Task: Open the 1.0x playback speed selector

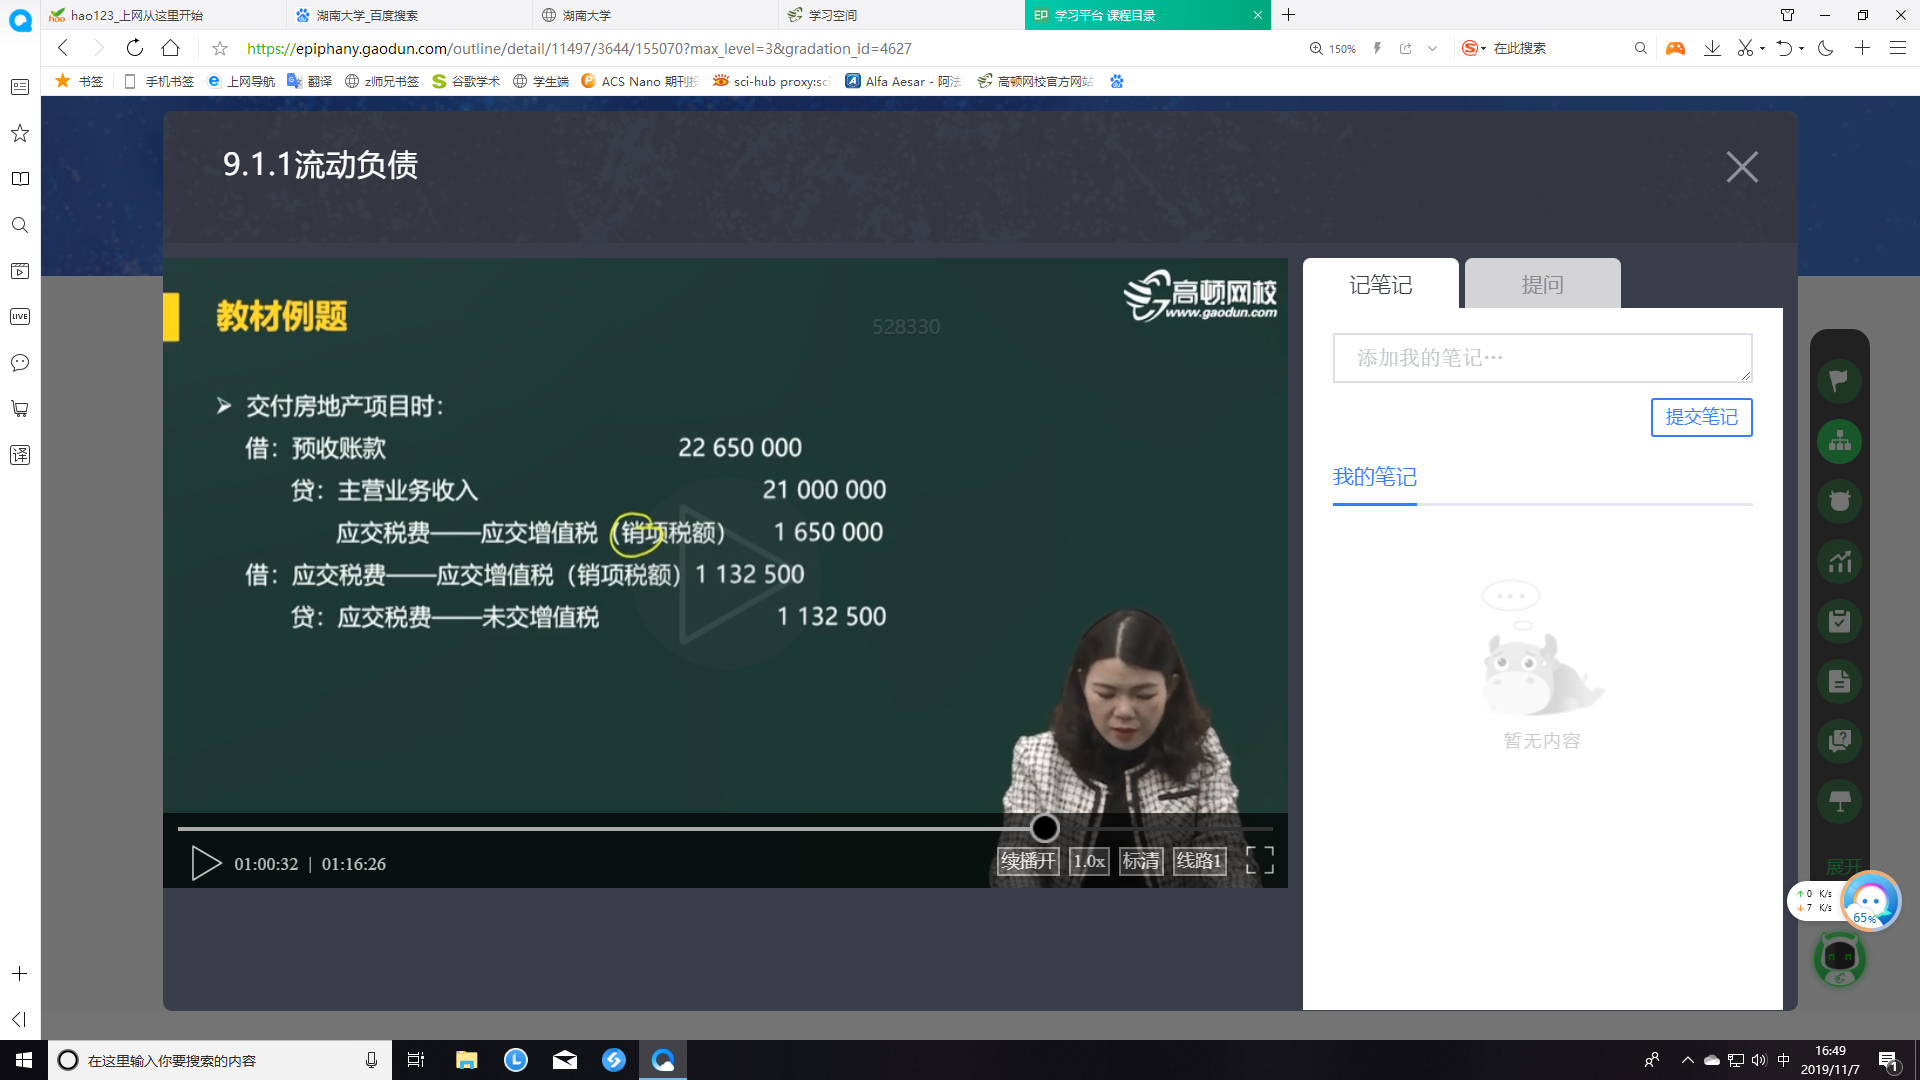Action: coord(1088,861)
